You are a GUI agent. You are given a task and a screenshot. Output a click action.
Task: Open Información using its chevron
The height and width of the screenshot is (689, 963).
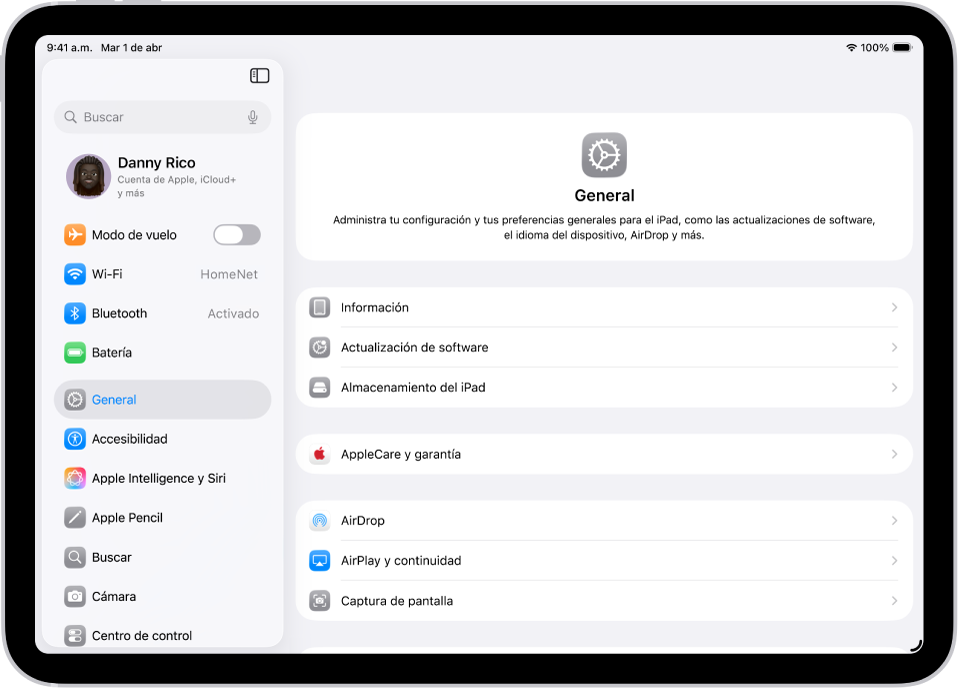click(x=894, y=307)
